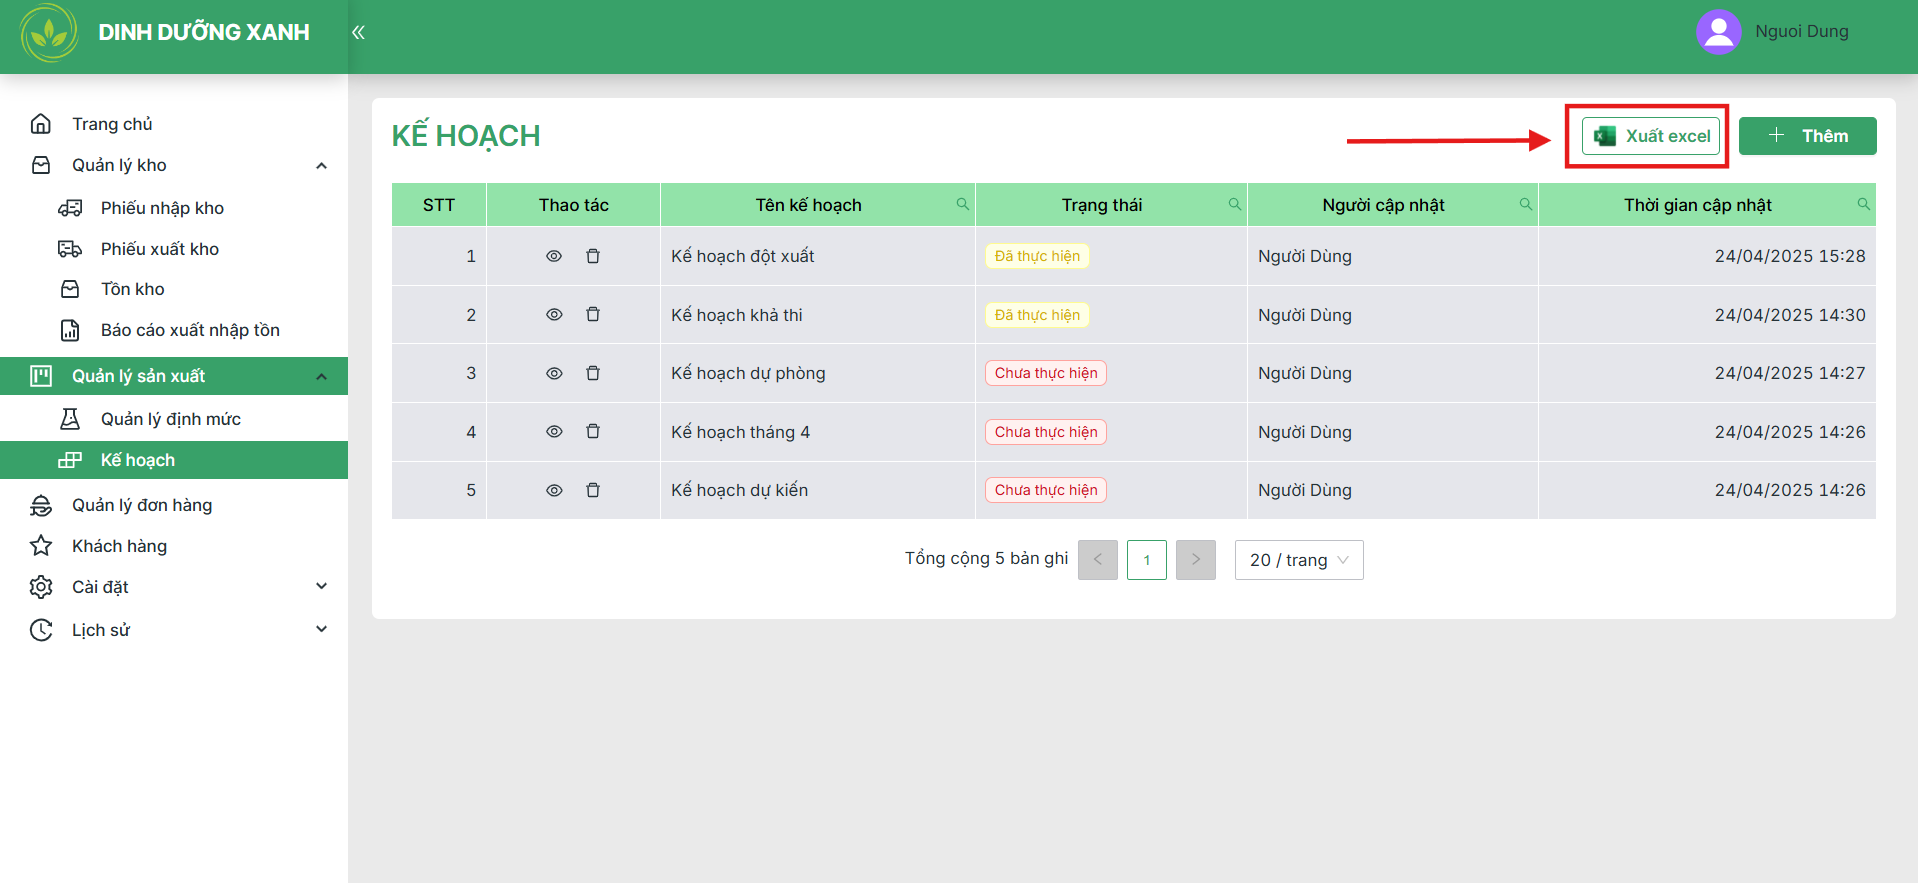The width and height of the screenshot is (1918, 883).
Task: Delete Kế hoạch khả thi with trash icon
Action: point(593,314)
